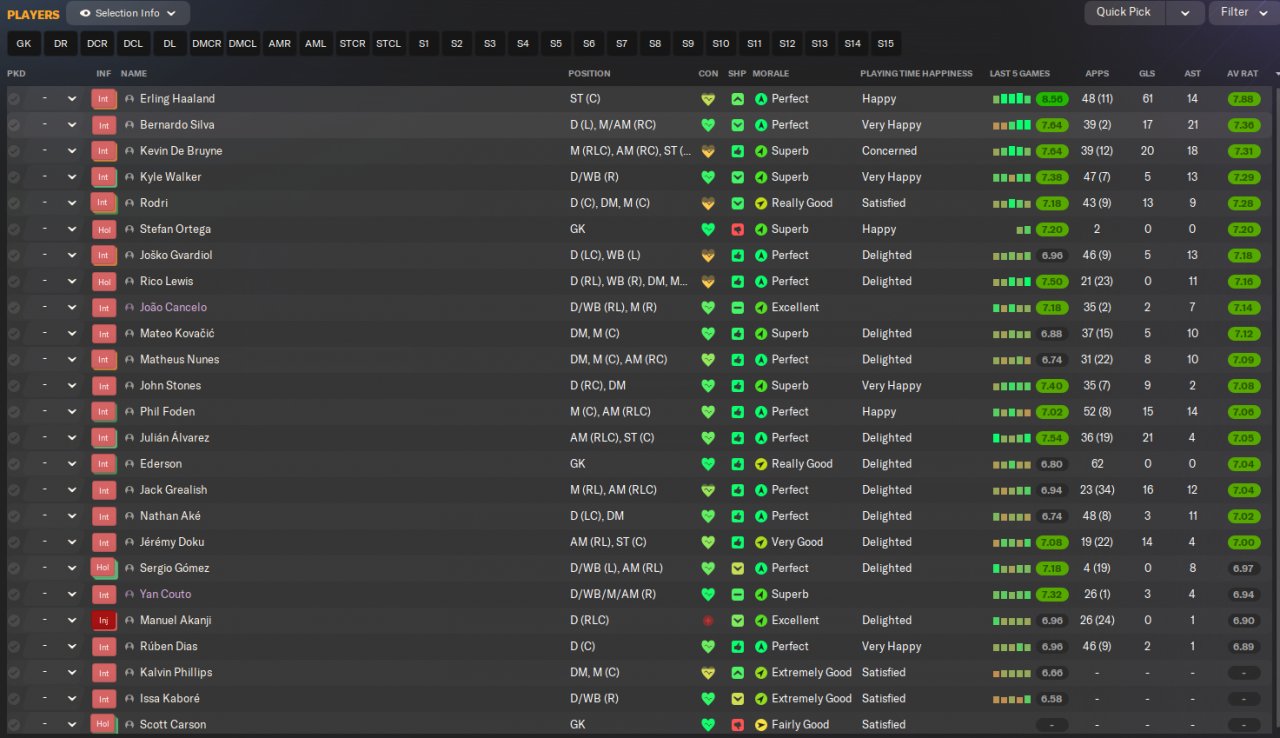Viewport: 1280px width, 738px height.
Task: Toggle the picked circle for Bernardo Silva
Action: pyautogui.click(x=14, y=125)
